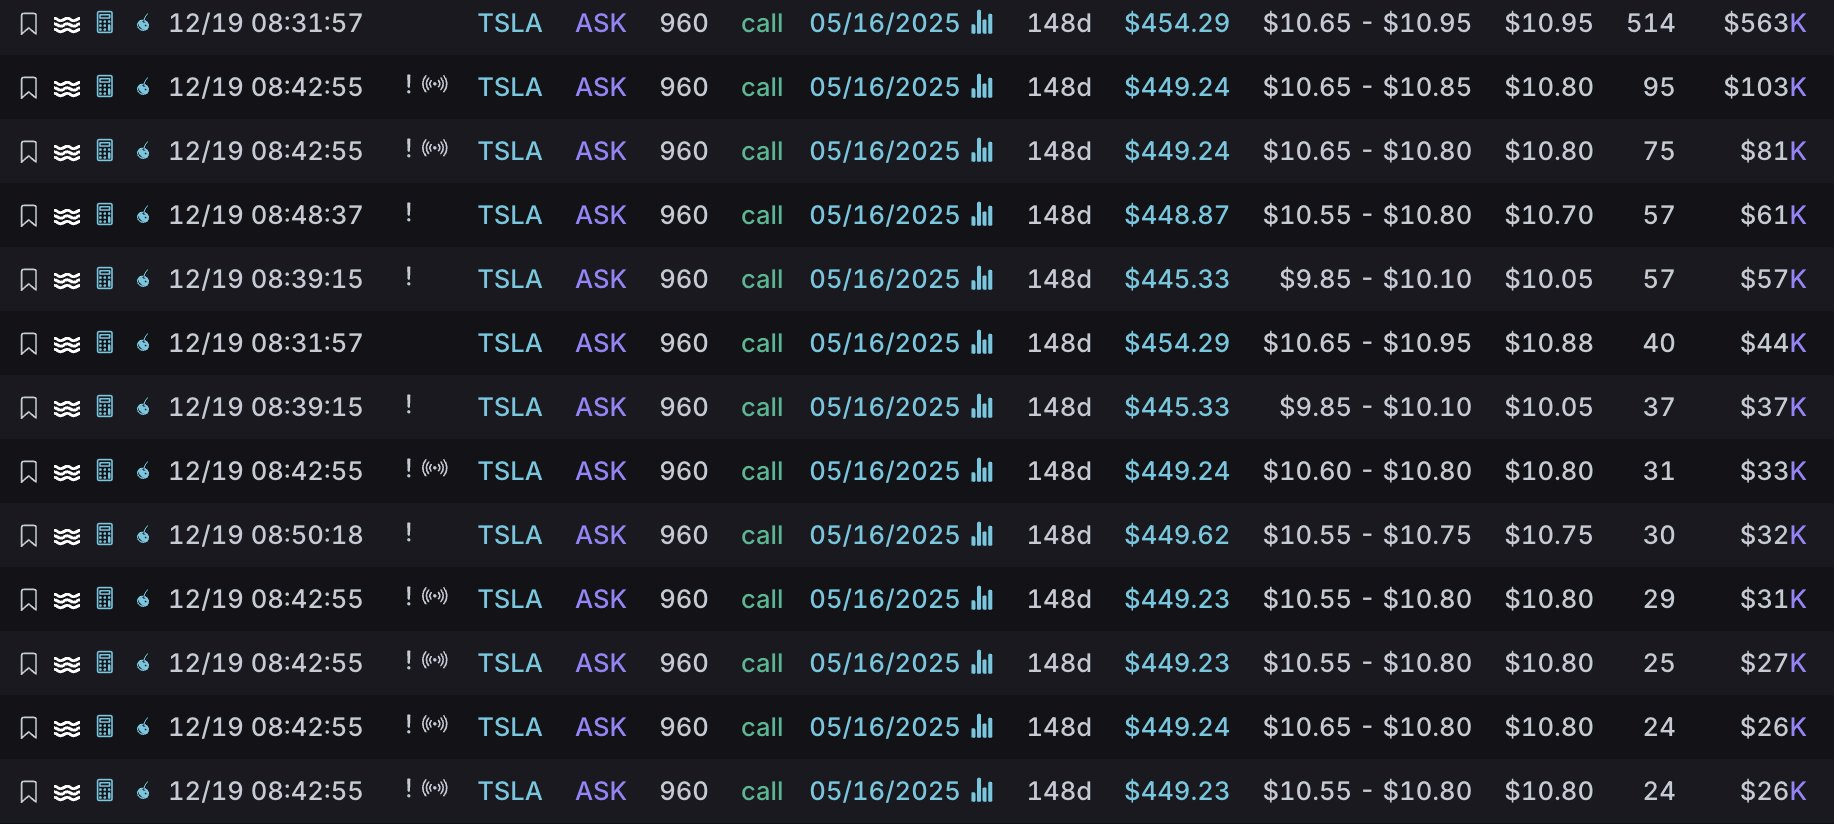Open the expiry chart icon in the $81K row
This screenshot has width=1834, height=824.
[982, 150]
